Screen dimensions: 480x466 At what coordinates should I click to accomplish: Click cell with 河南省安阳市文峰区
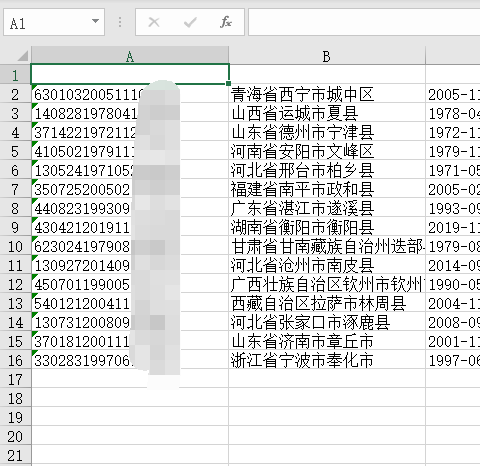[x=327, y=150]
